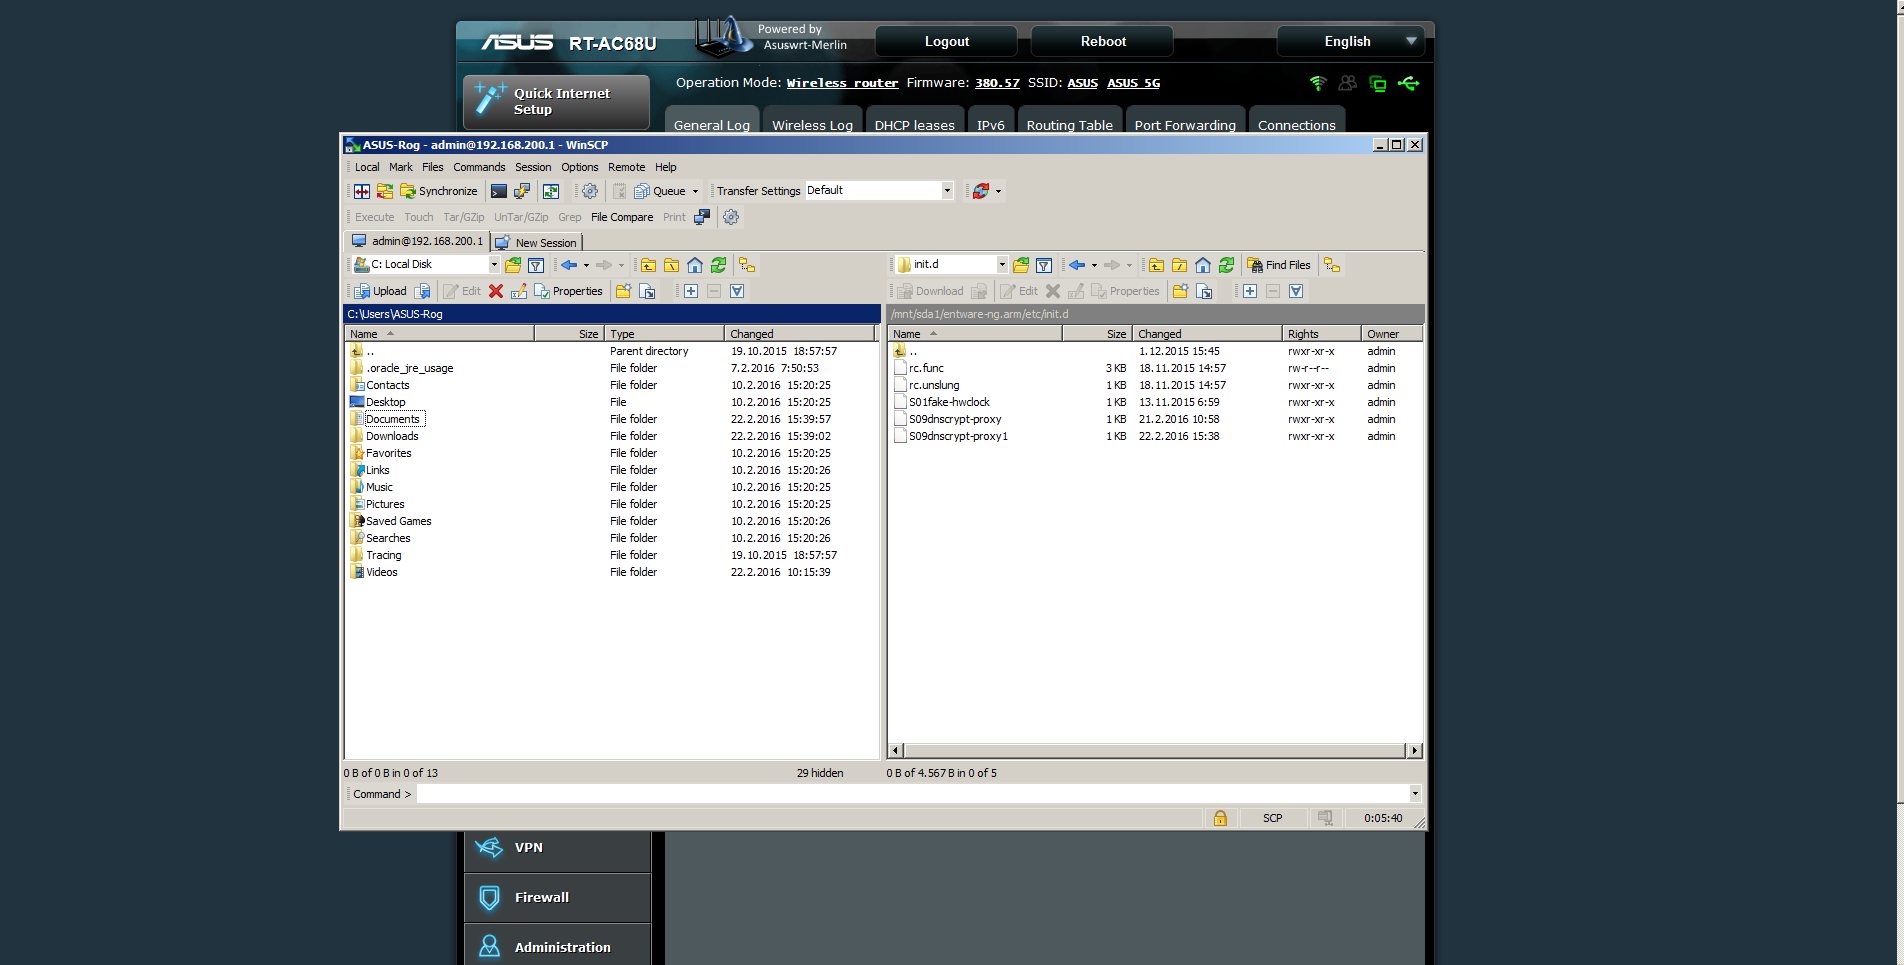Refresh the local panel
The height and width of the screenshot is (965, 1904).
[718, 265]
